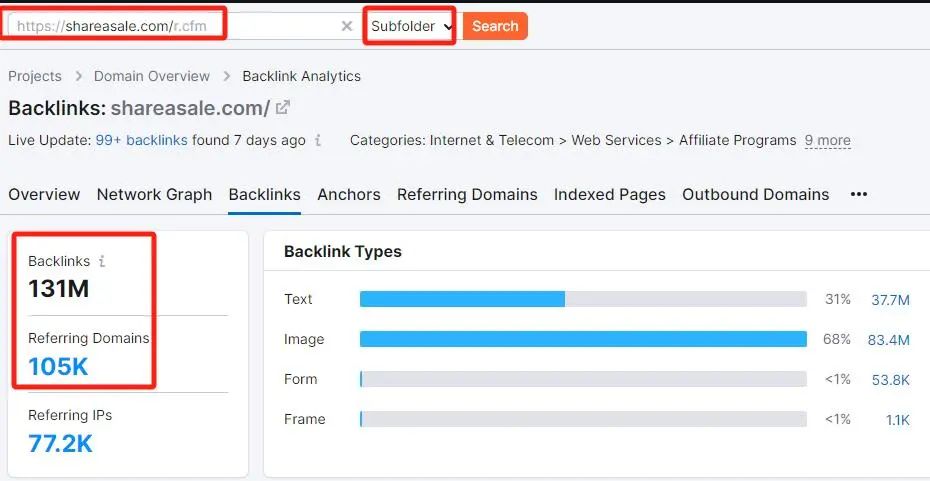Go to Projects breadcrumb

click(x=35, y=77)
